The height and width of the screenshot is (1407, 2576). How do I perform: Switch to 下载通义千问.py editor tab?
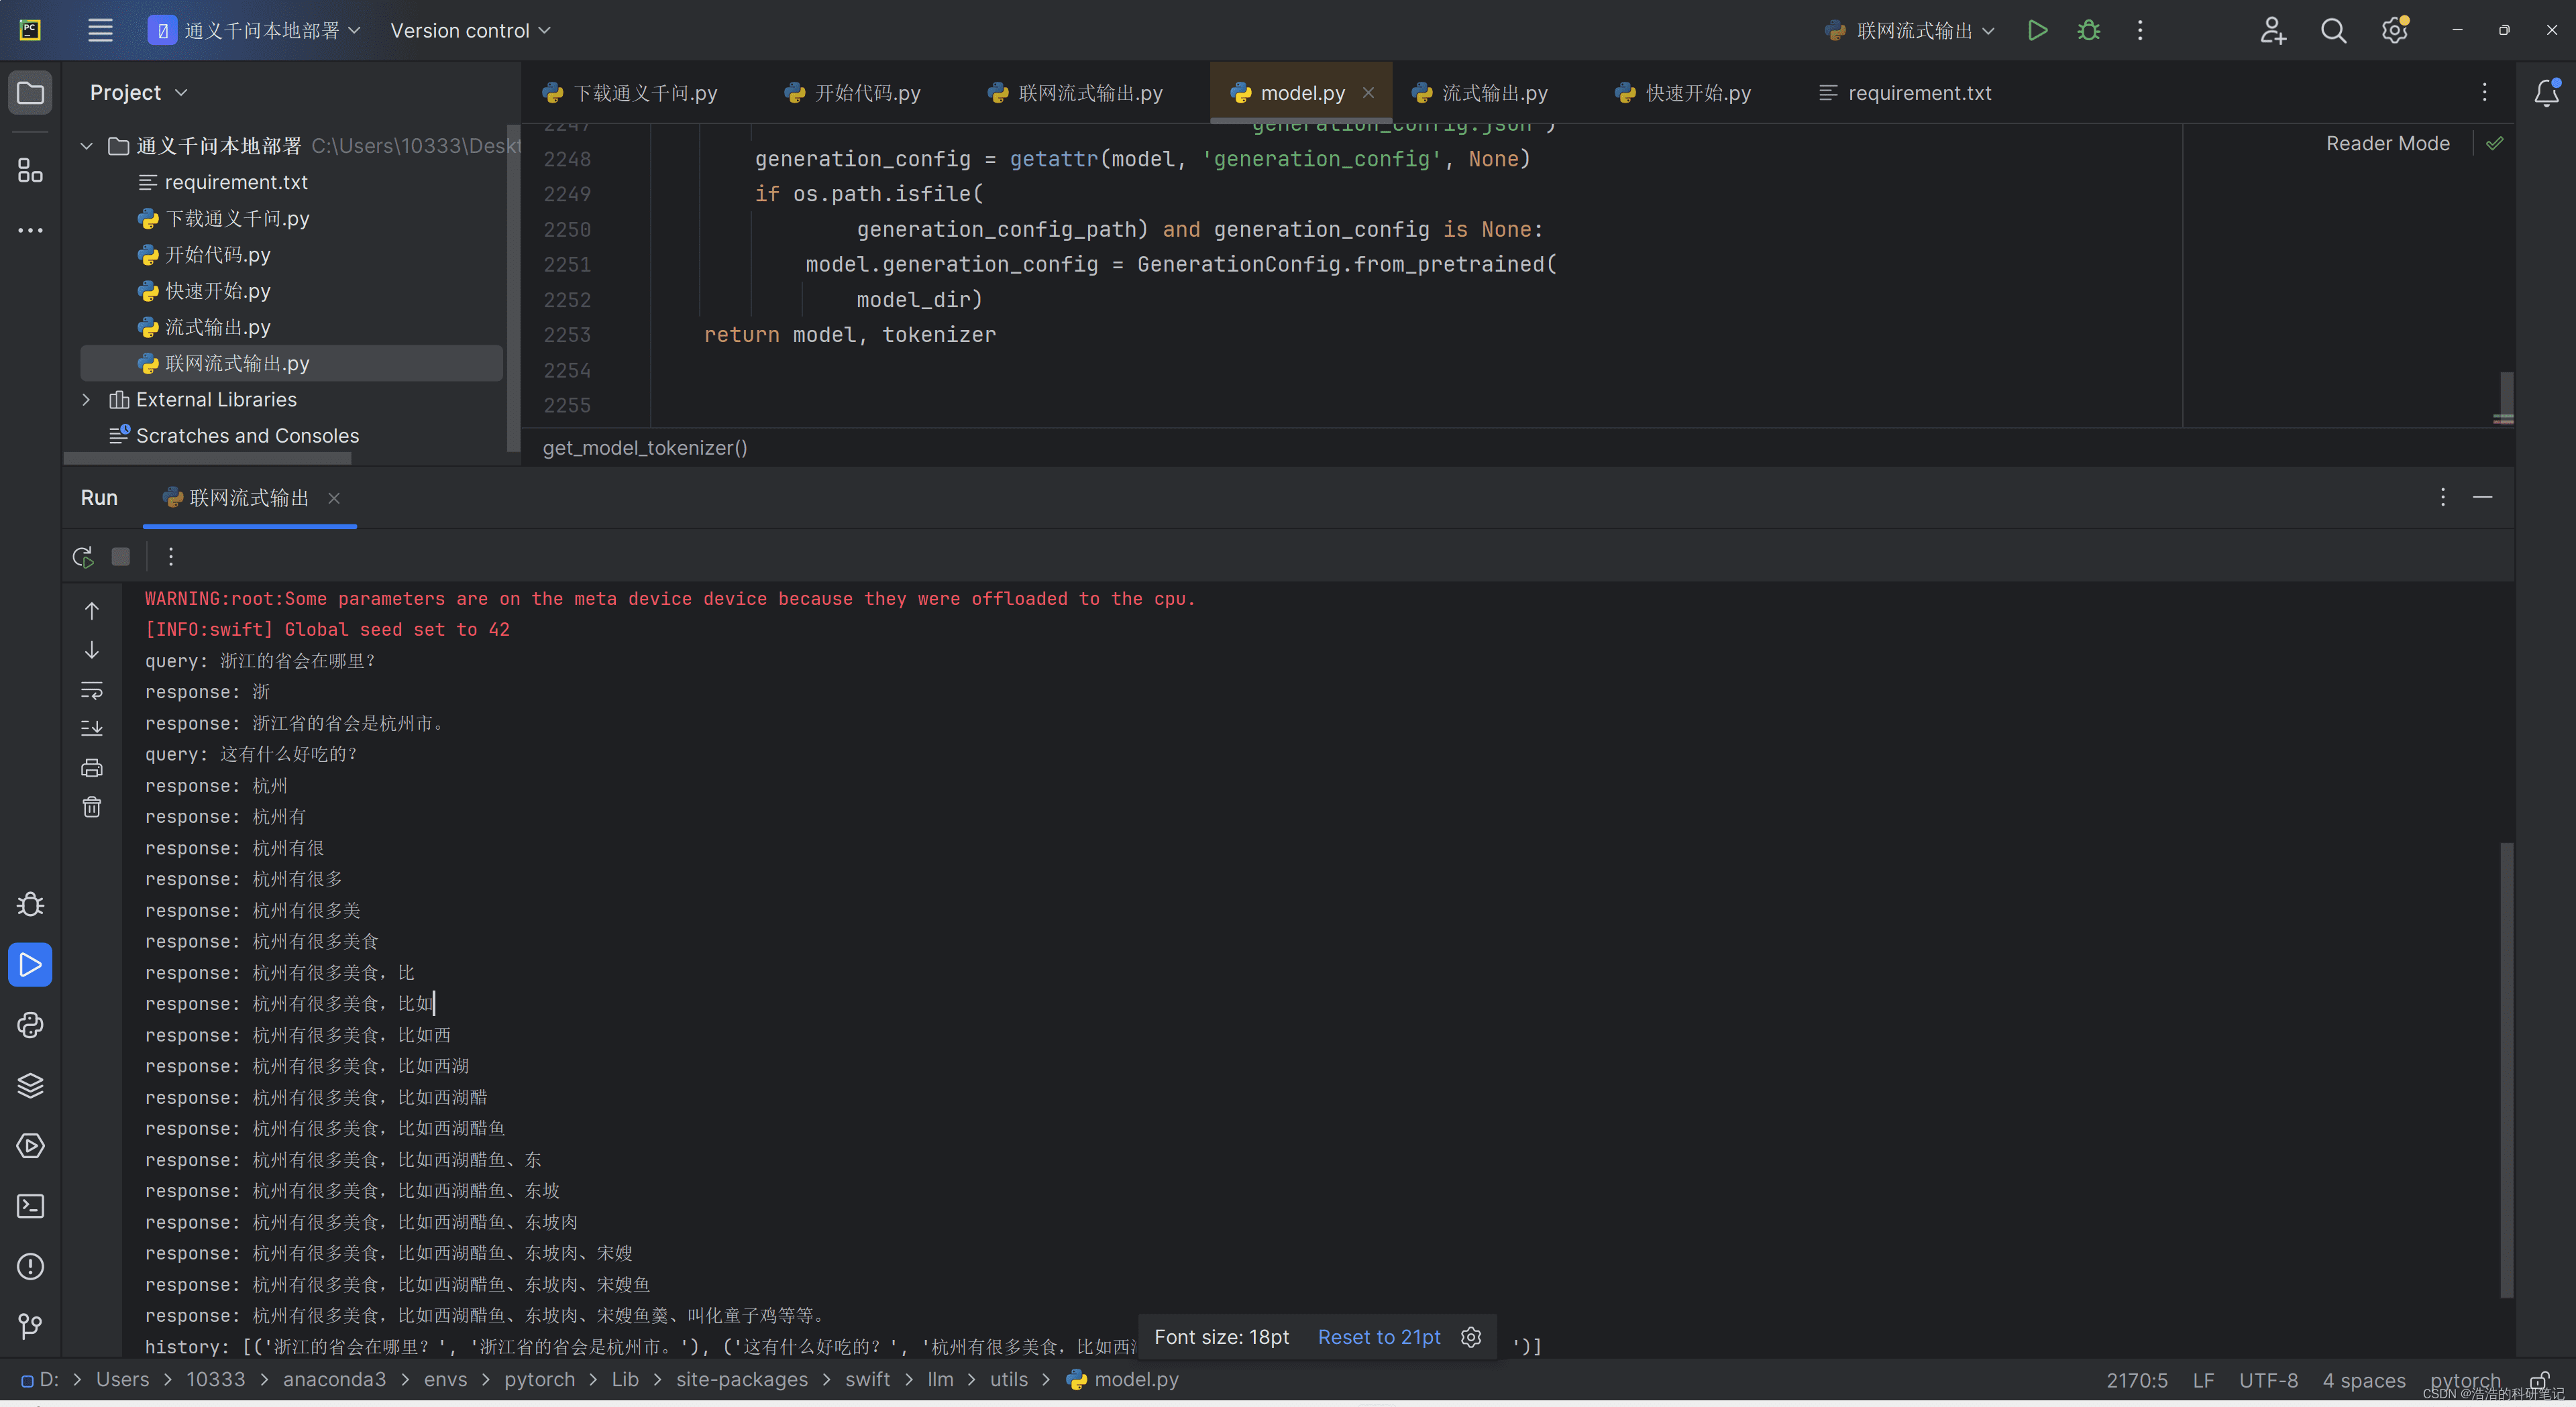point(630,92)
